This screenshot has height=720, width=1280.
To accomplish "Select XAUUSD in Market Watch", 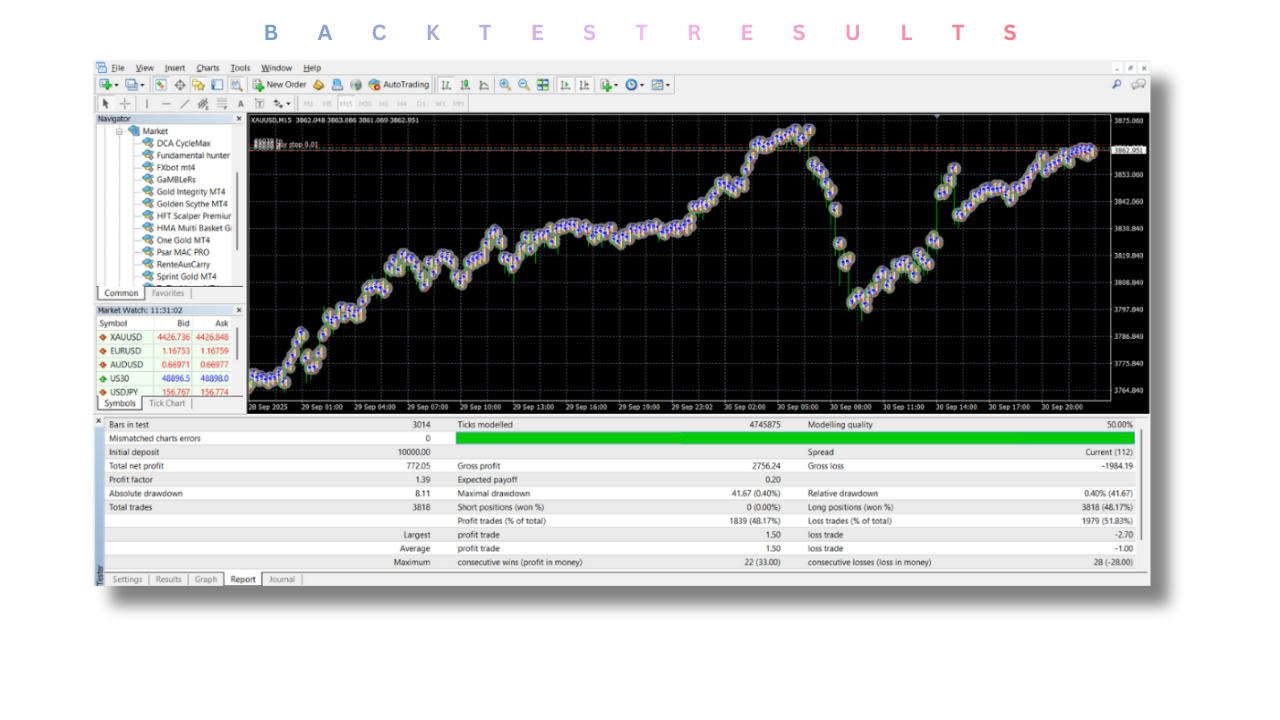I will (x=125, y=337).
